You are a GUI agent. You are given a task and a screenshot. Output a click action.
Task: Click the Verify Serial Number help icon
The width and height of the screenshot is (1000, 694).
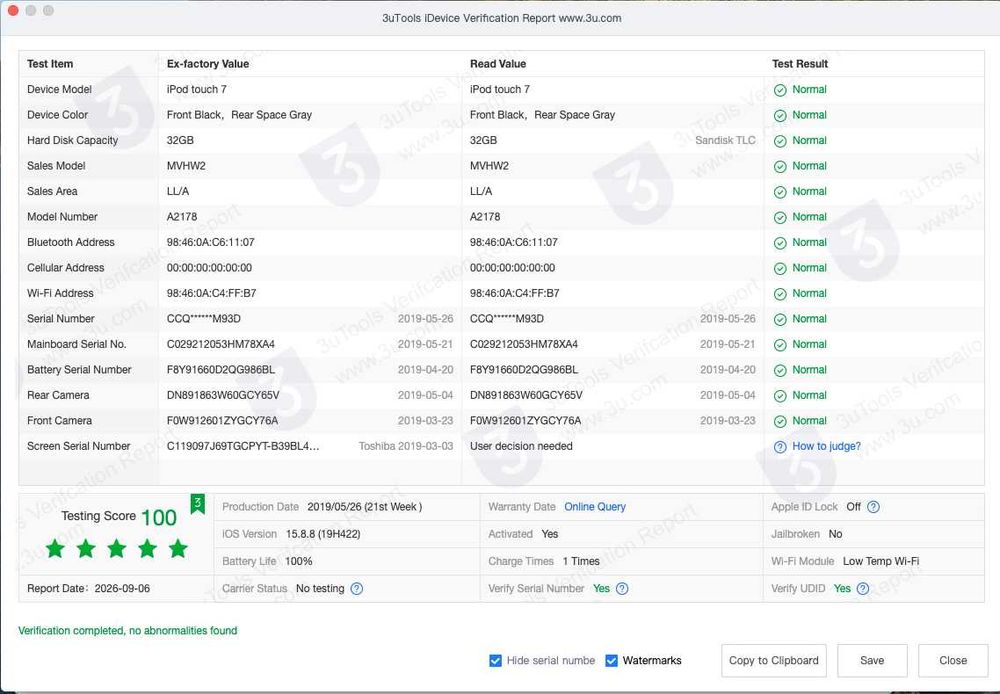pyautogui.click(x=622, y=589)
